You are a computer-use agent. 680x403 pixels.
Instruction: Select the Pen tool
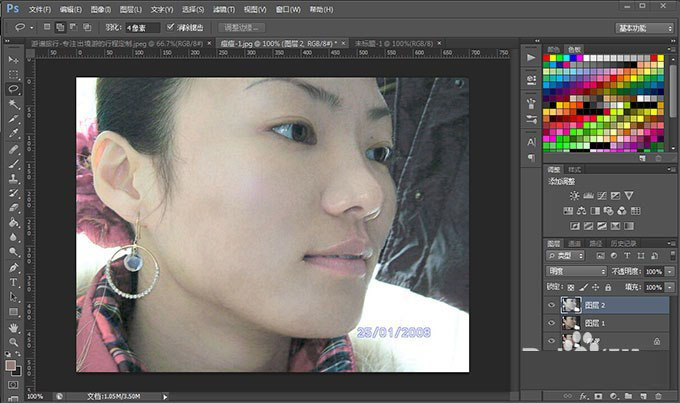click(14, 268)
